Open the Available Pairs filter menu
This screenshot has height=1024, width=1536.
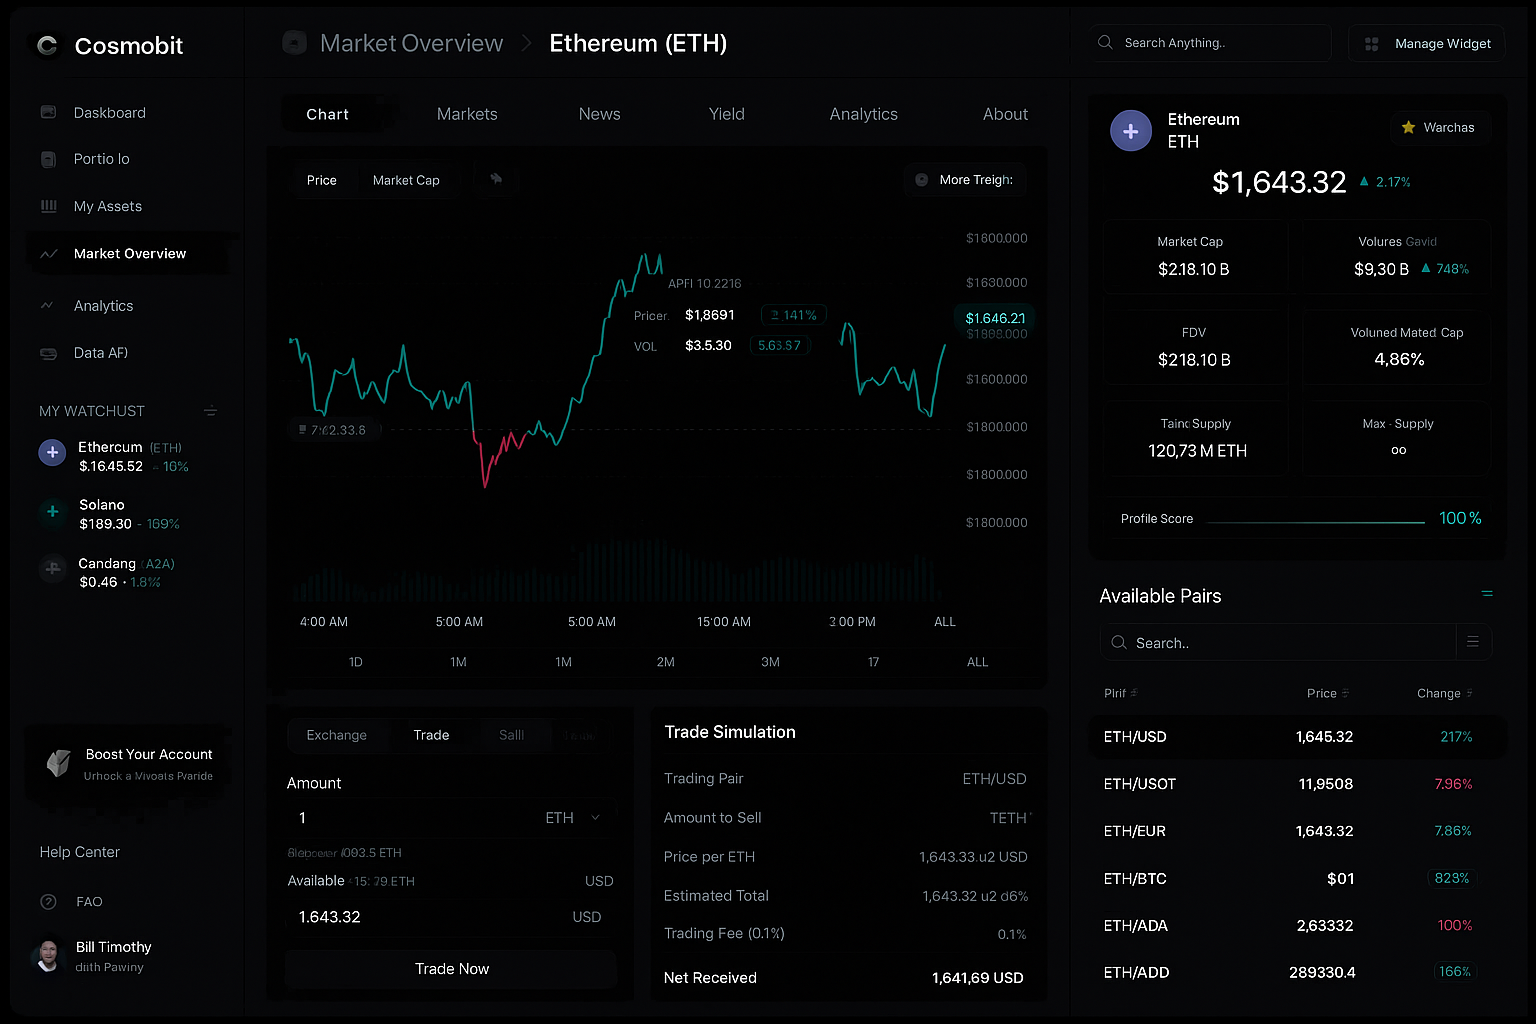1472,642
